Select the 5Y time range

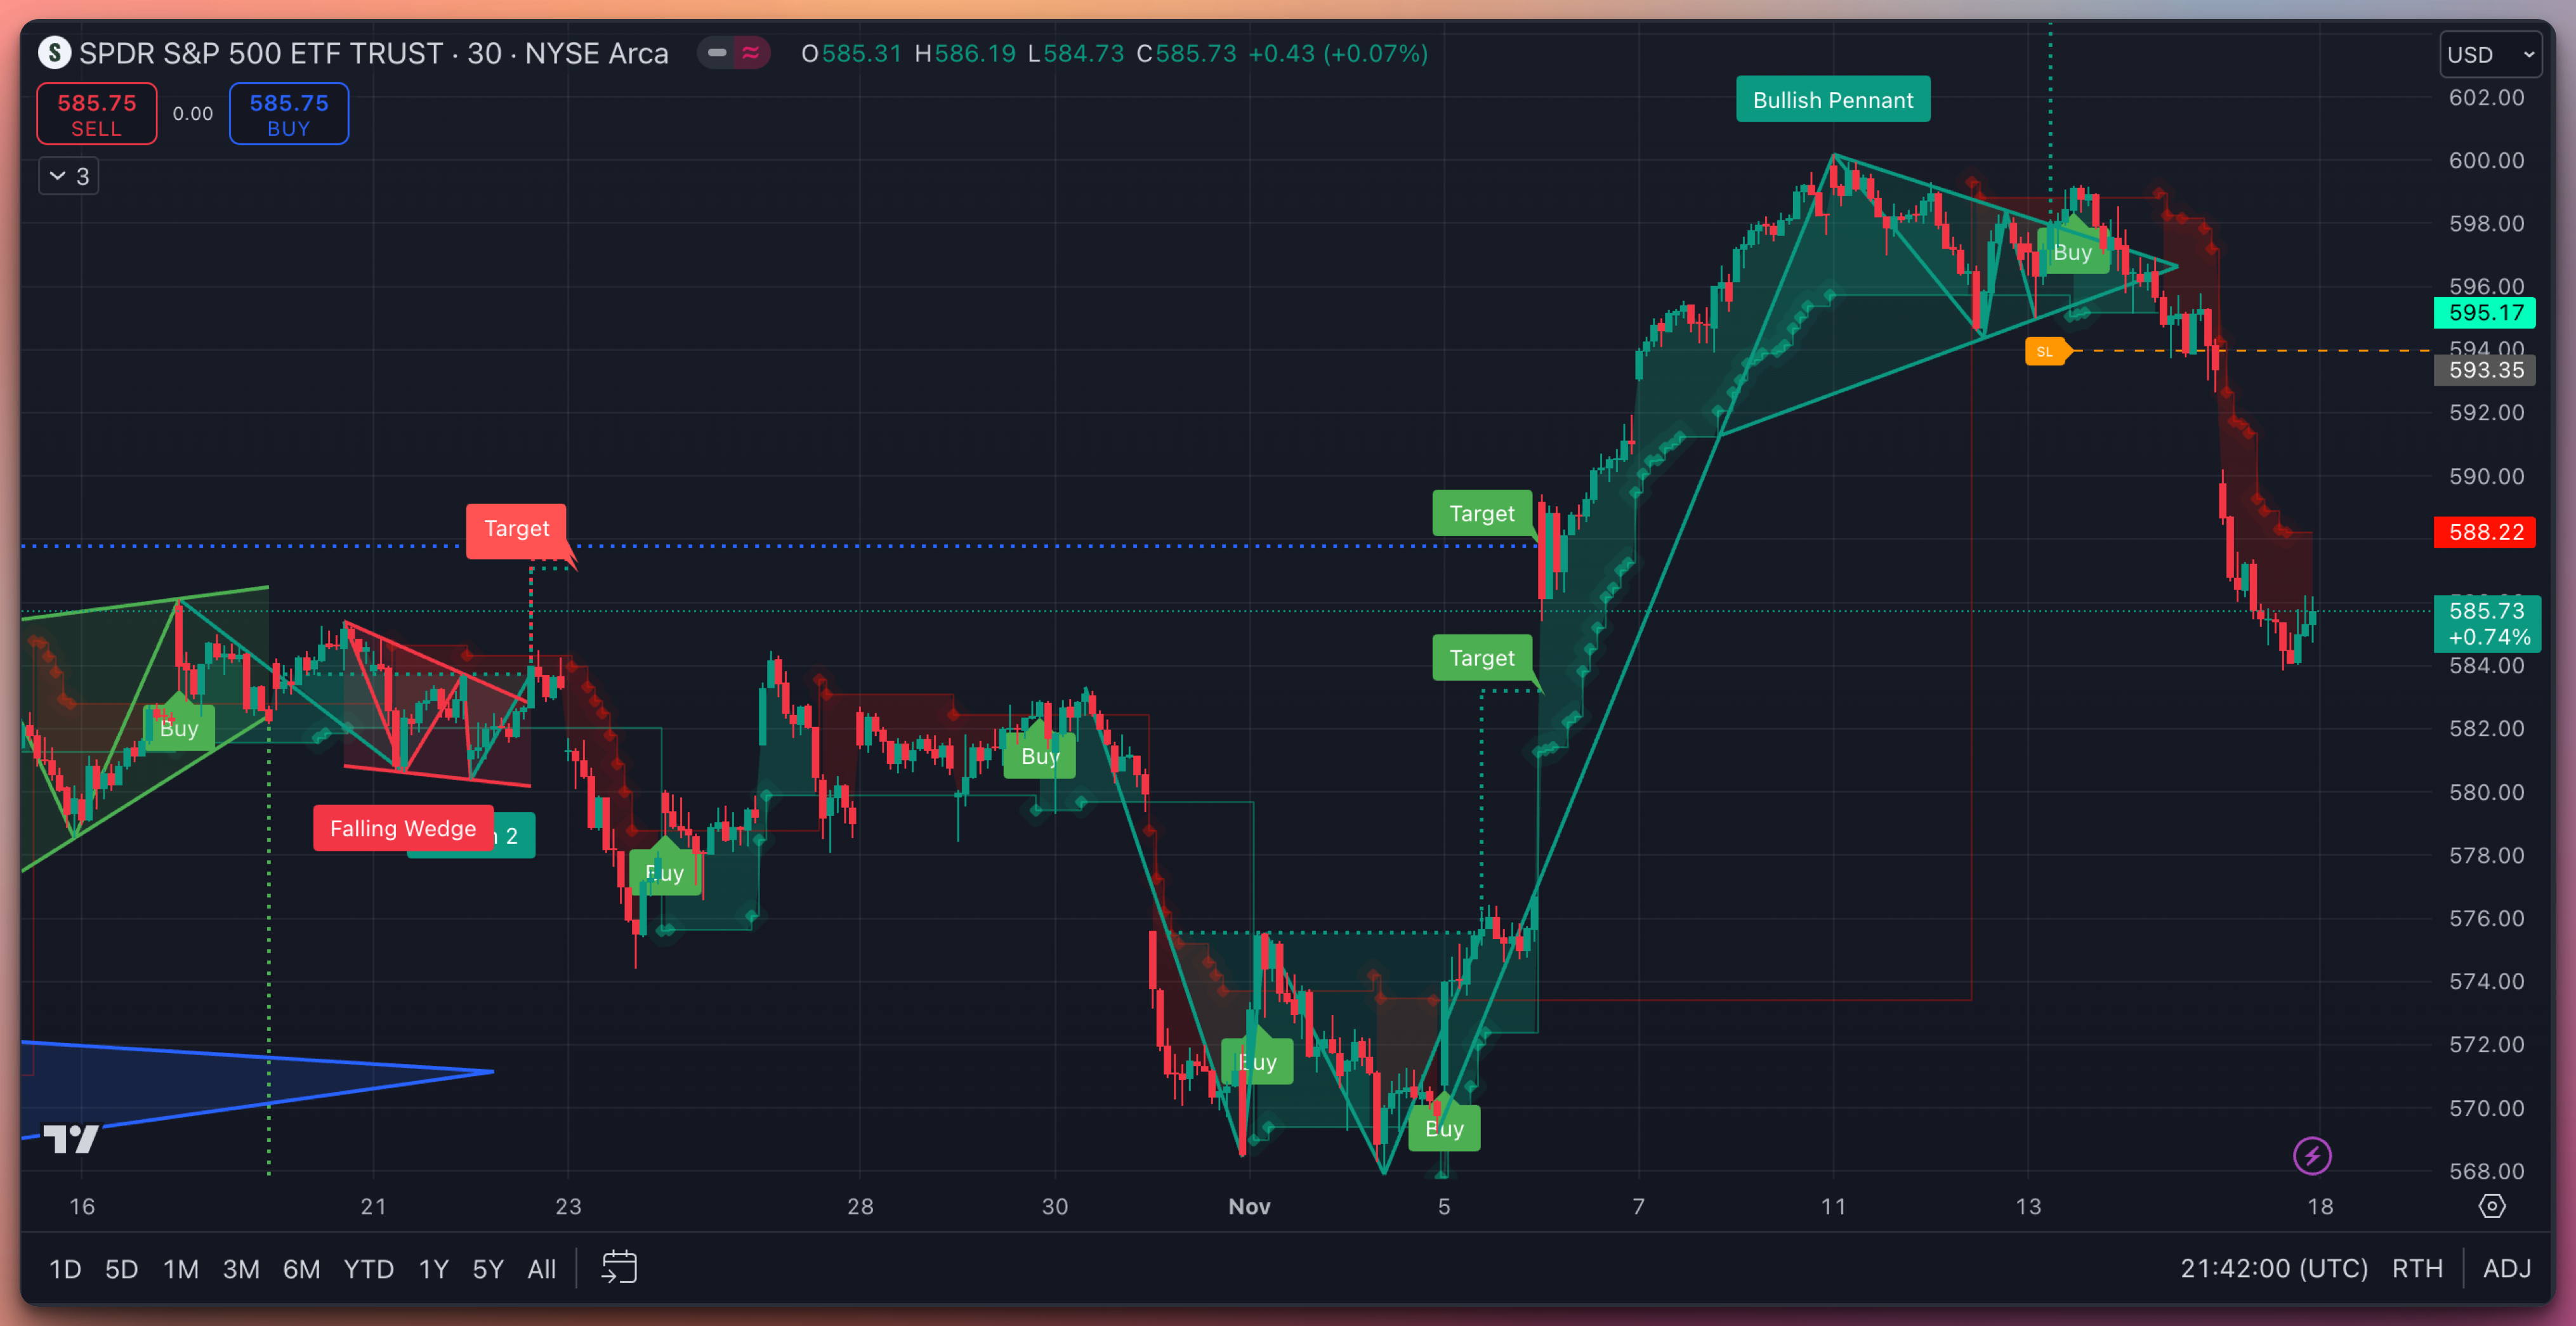click(488, 1269)
